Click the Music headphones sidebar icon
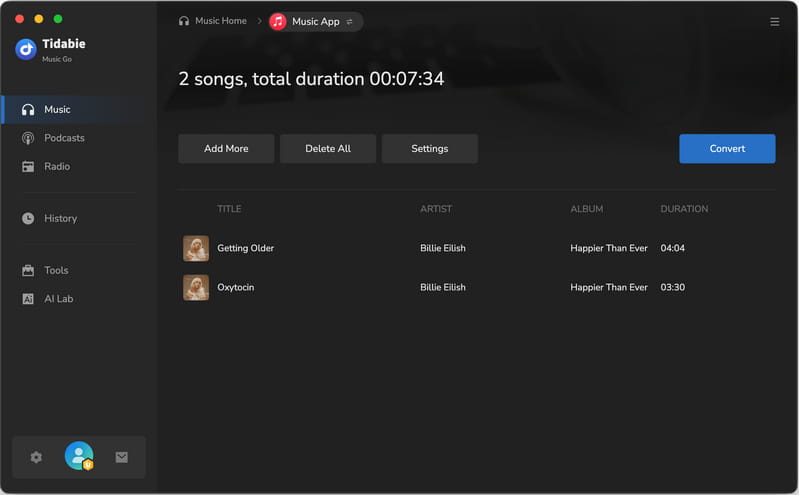The image size is (799, 495). pos(28,110)
